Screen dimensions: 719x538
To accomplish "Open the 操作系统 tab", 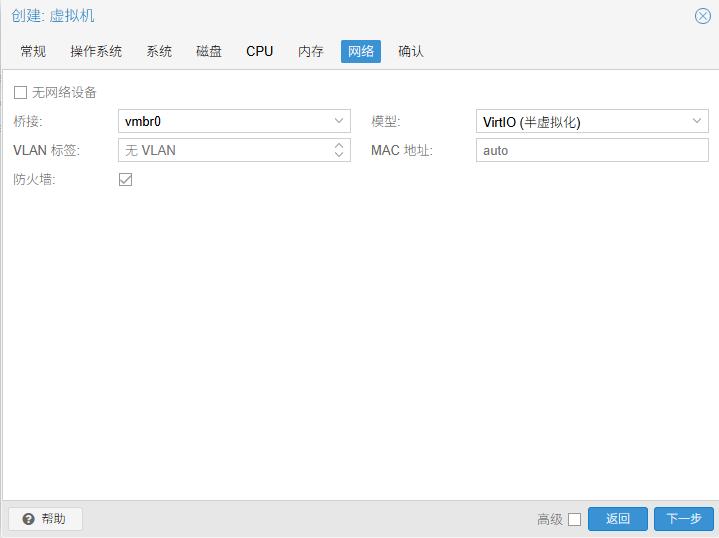I will 96,51.
